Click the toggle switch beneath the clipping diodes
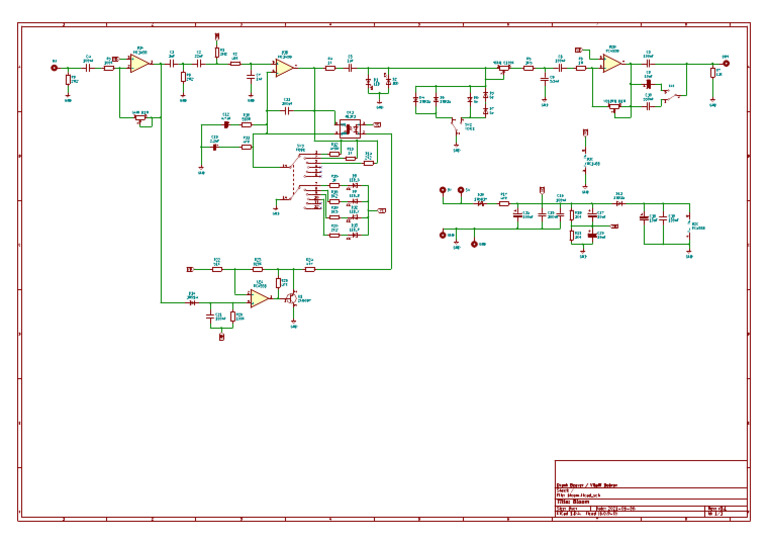 tap(457, 126)
